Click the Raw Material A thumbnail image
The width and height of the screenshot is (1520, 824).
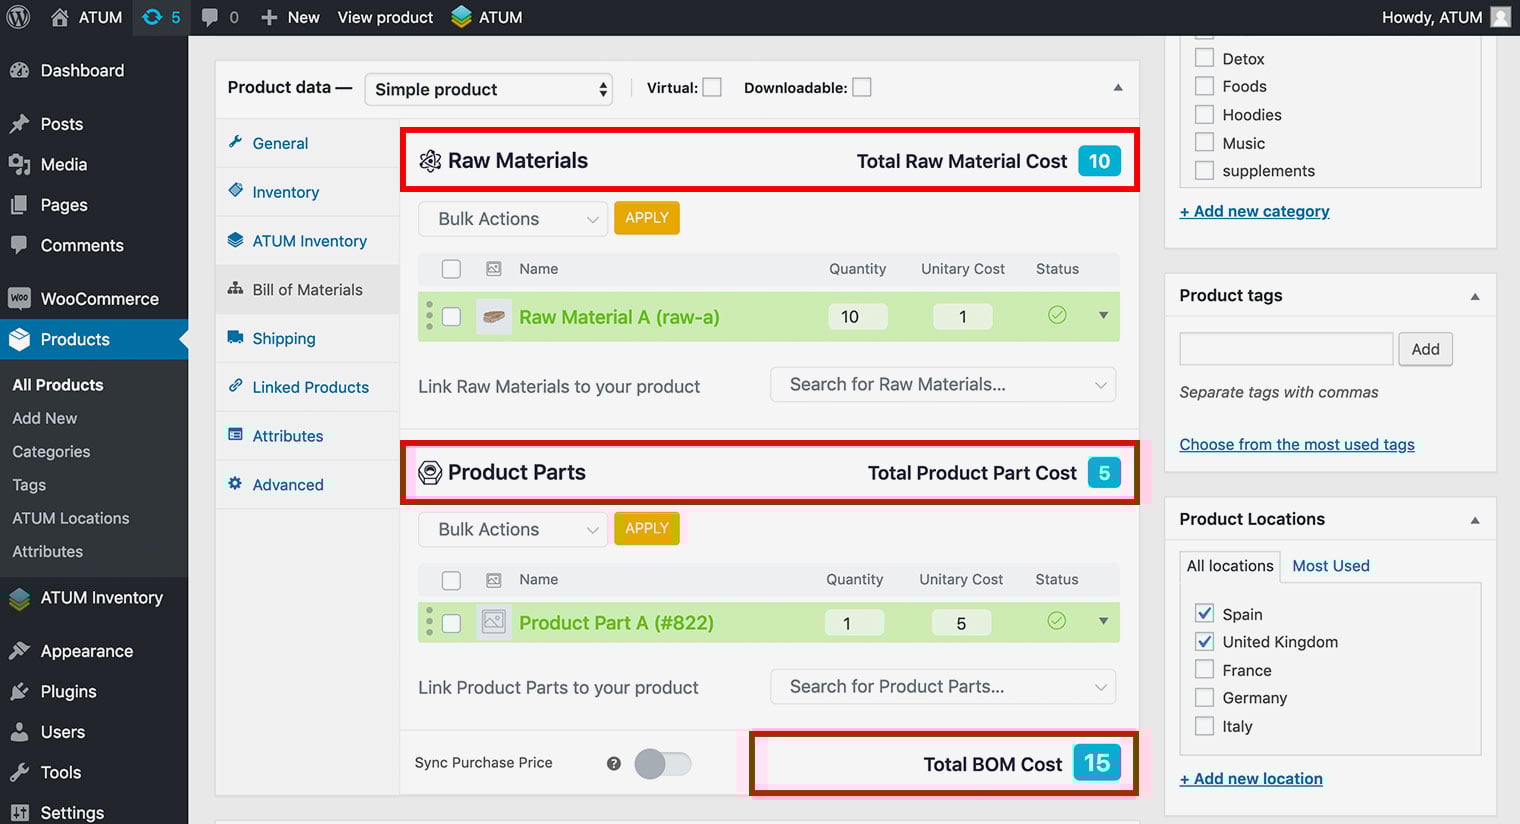(x=494, y=317)
